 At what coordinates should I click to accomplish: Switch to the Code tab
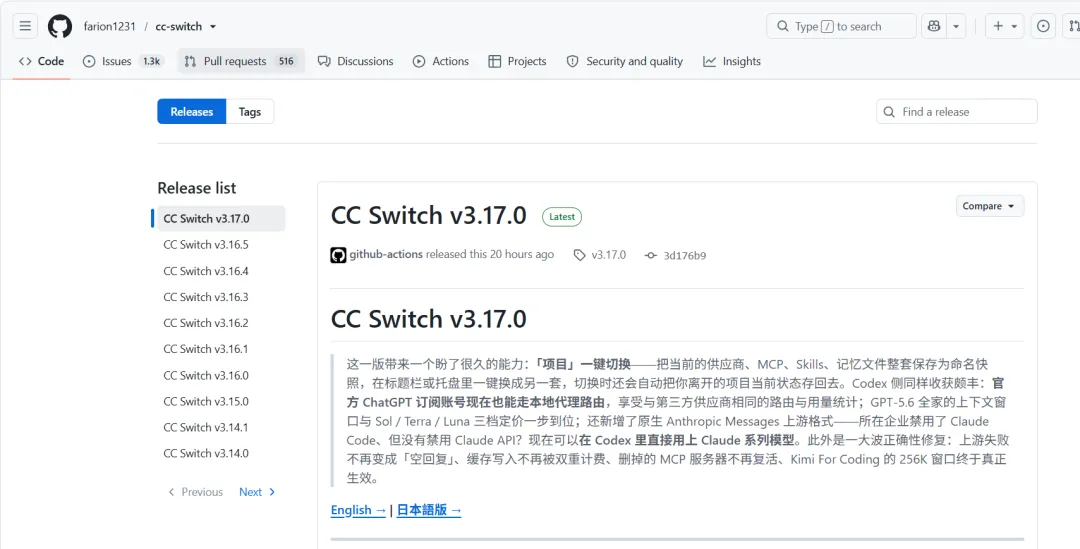click(x=41, y=61)
